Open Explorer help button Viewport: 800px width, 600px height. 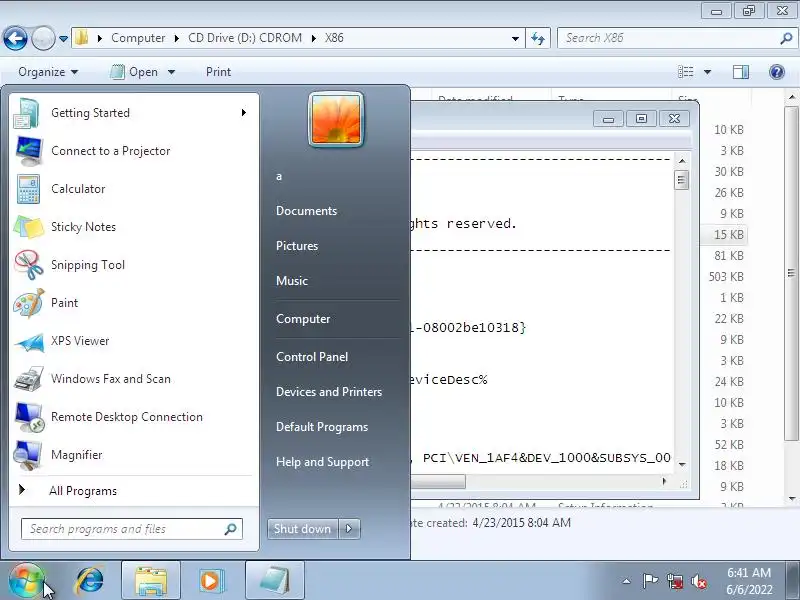(777, 72)
